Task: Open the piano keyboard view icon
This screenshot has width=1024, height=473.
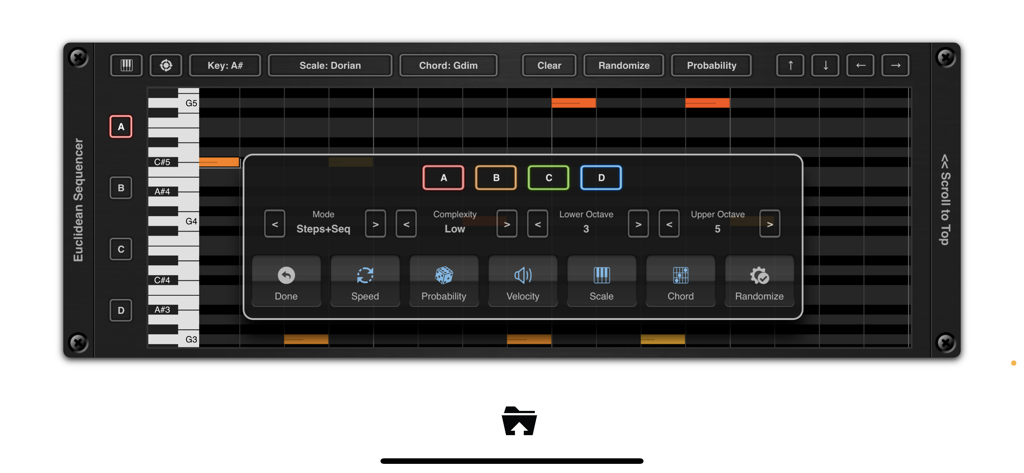Action: point(126,65)
